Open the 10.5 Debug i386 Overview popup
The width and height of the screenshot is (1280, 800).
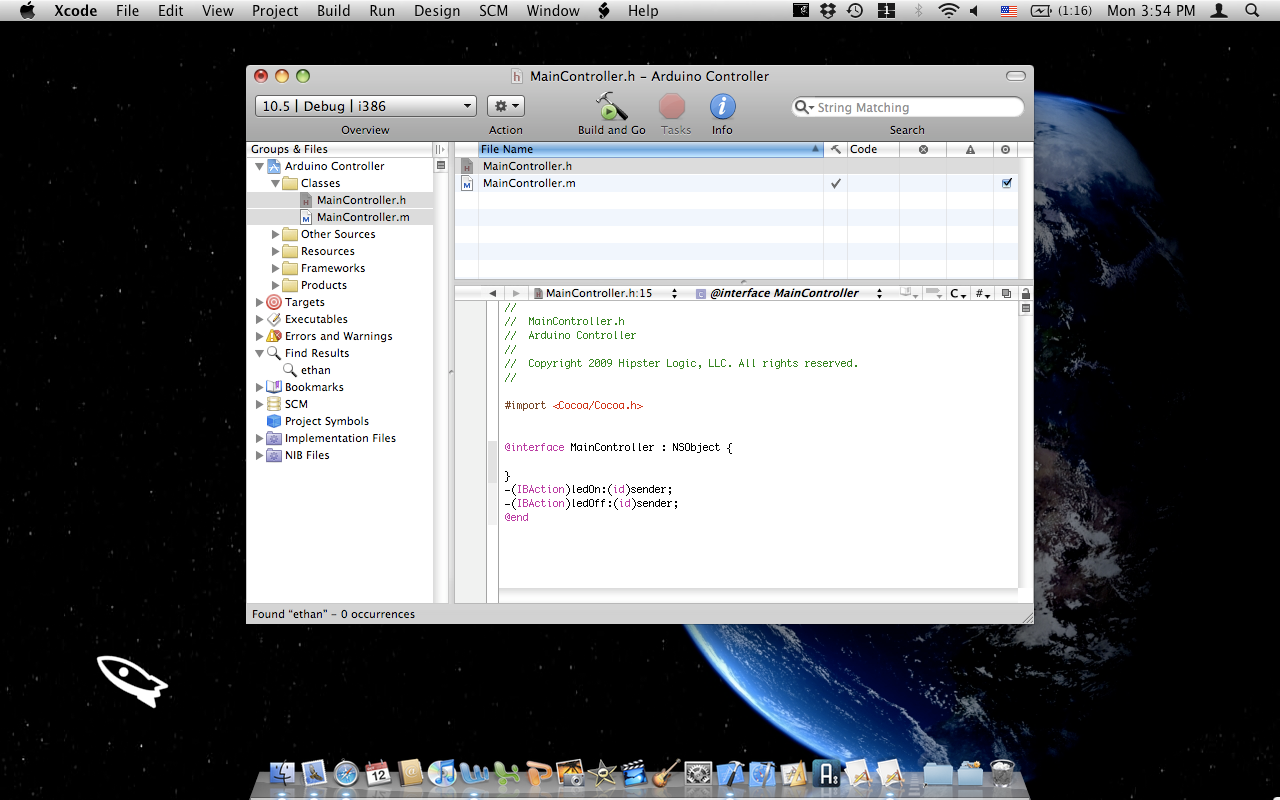(366, 106)
